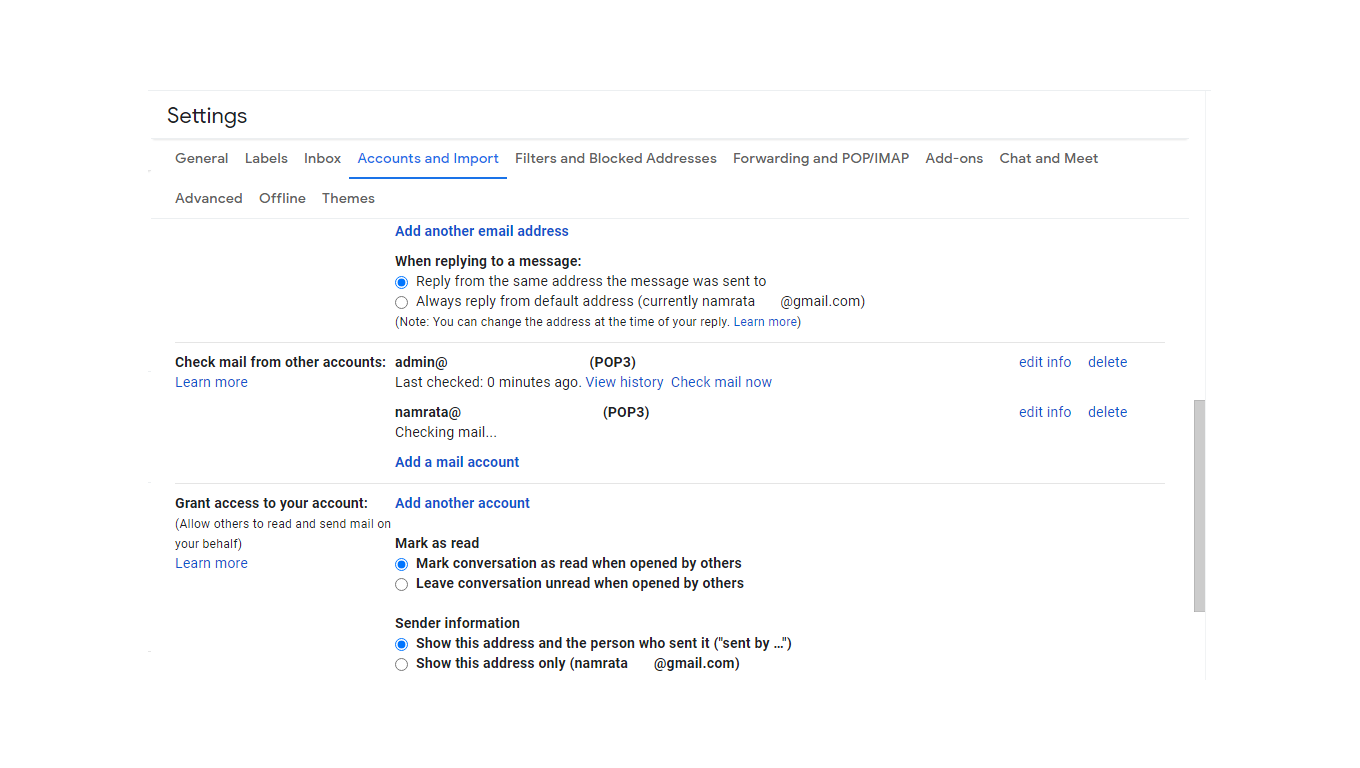This screenshot has height=768, width=1360.
Task: Delete the namrata POP3 mail account
Action: 1107,412
